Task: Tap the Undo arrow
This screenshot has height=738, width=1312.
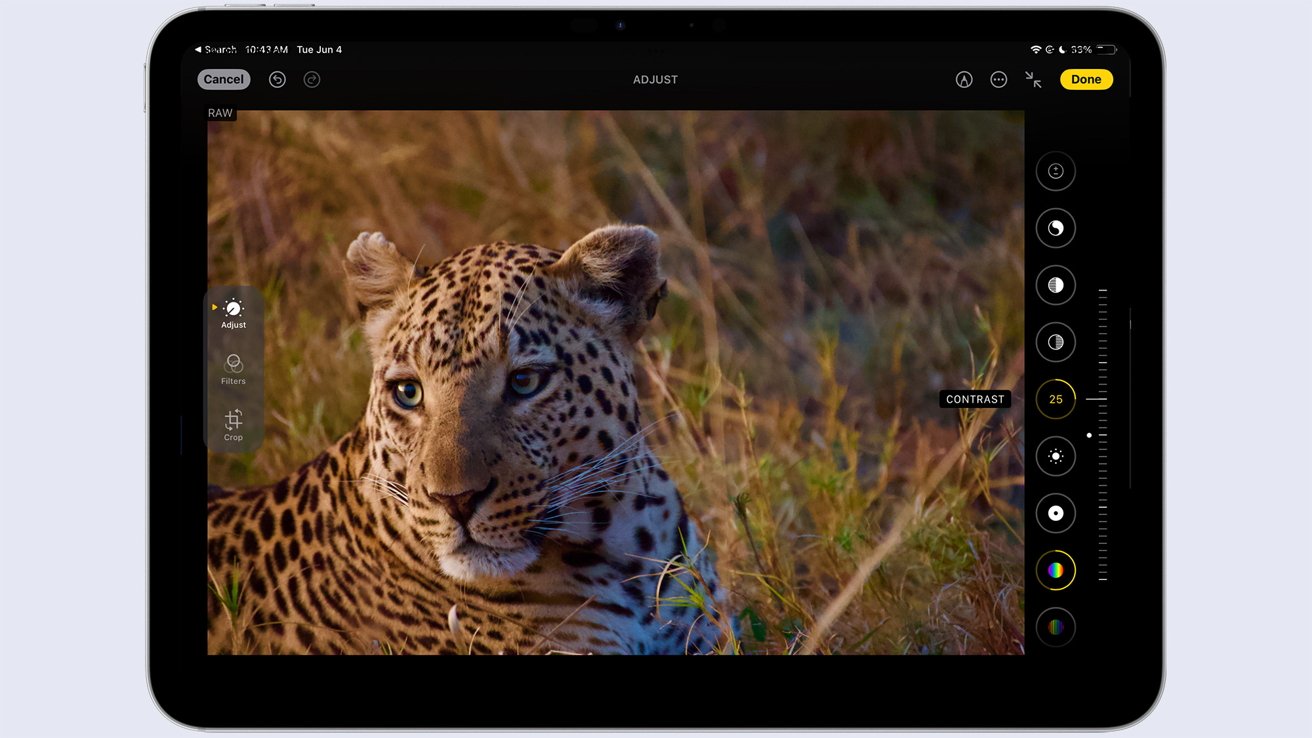Action: tap(277, 79)
